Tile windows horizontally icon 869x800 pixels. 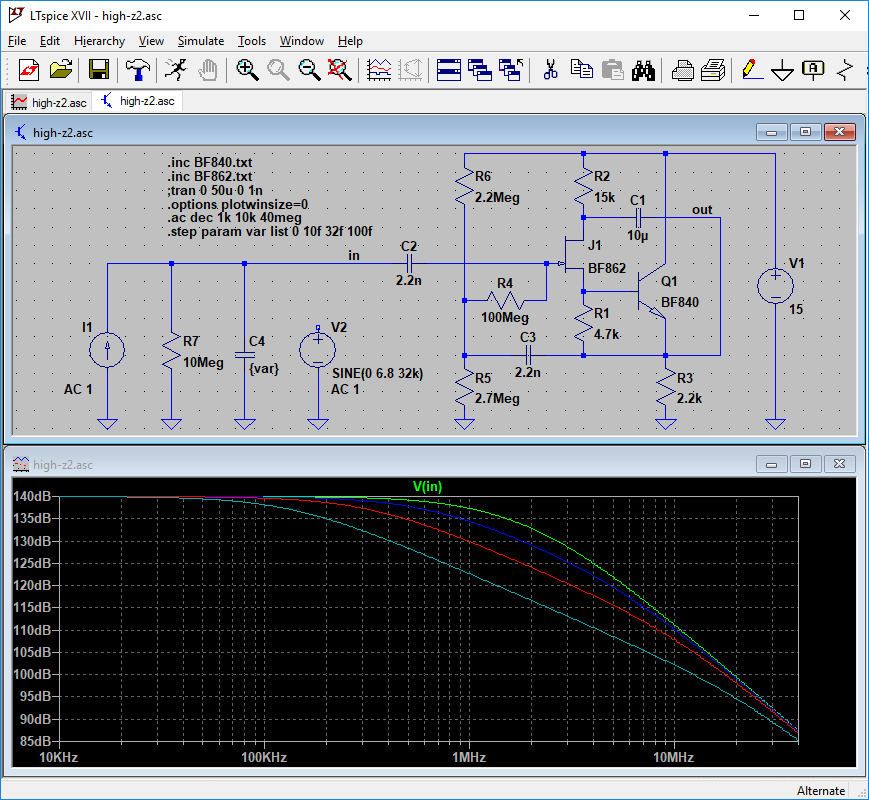[449, 70]
